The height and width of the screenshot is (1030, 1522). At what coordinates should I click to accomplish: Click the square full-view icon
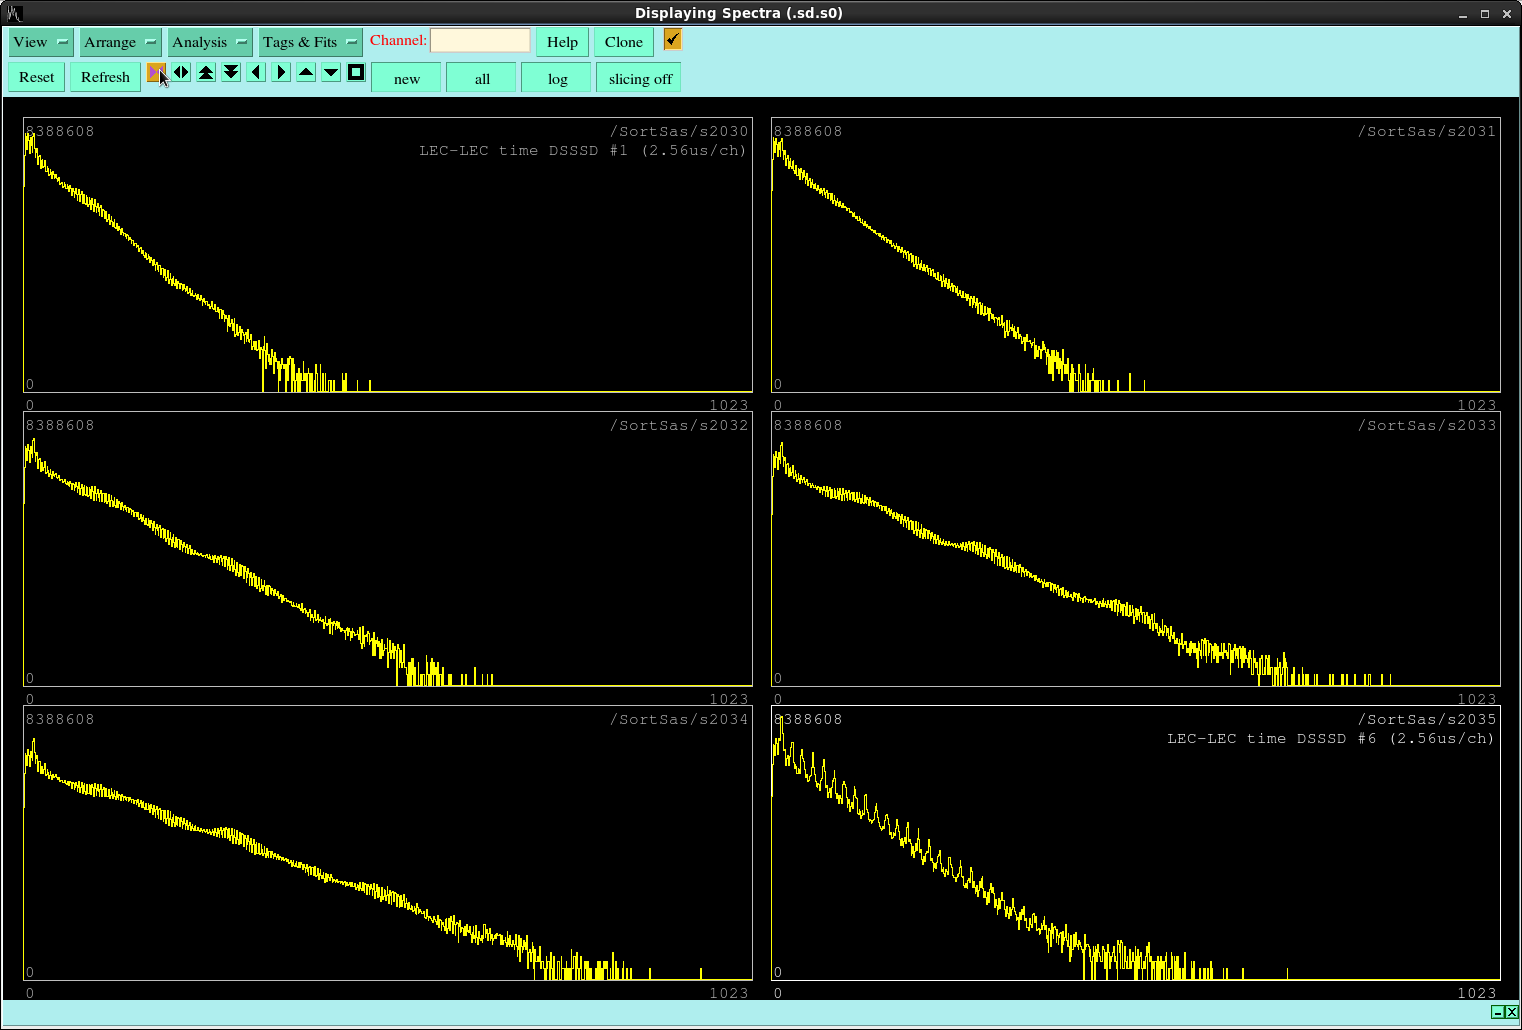(356, 72)
